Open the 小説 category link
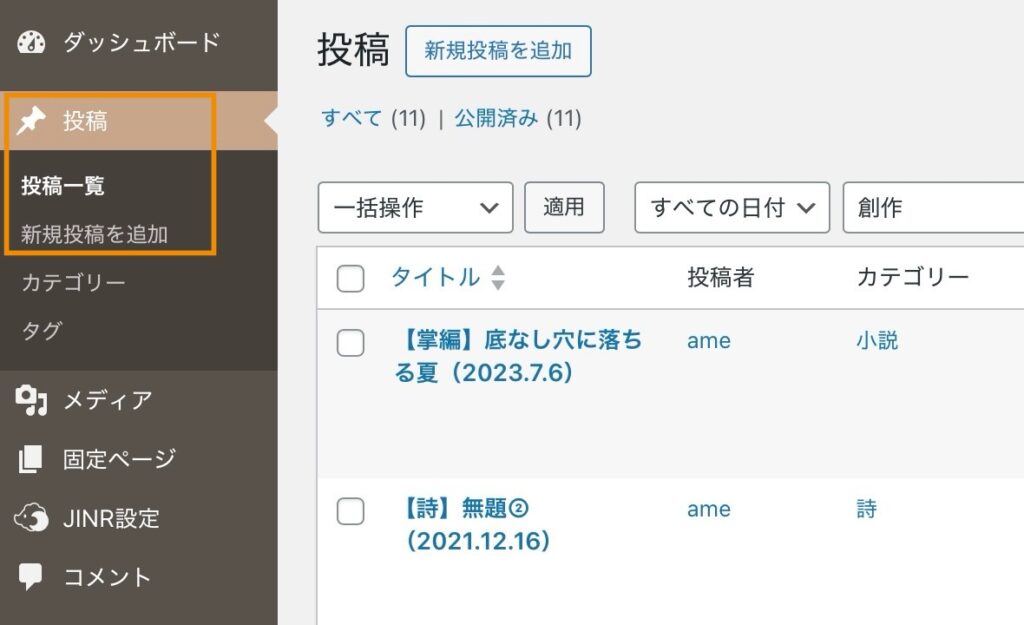The image size is (1024, 625). 877,340
